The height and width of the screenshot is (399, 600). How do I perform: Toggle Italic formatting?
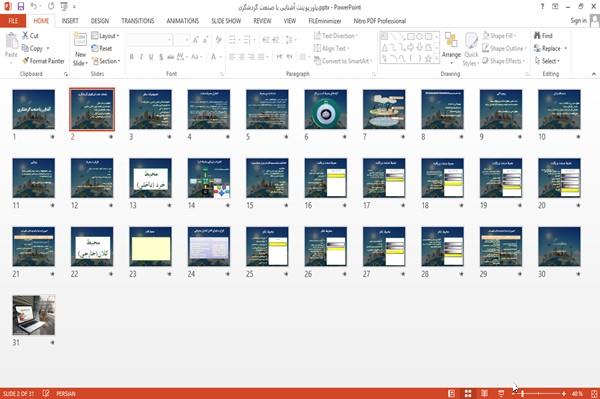click(141, 57)
